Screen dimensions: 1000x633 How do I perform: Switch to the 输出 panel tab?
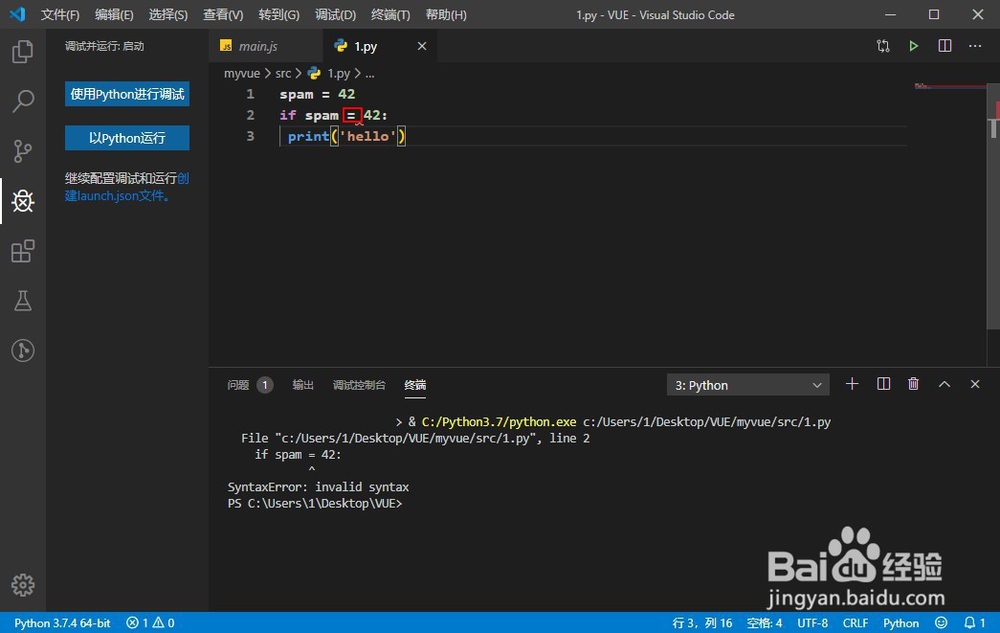[303, 385]
